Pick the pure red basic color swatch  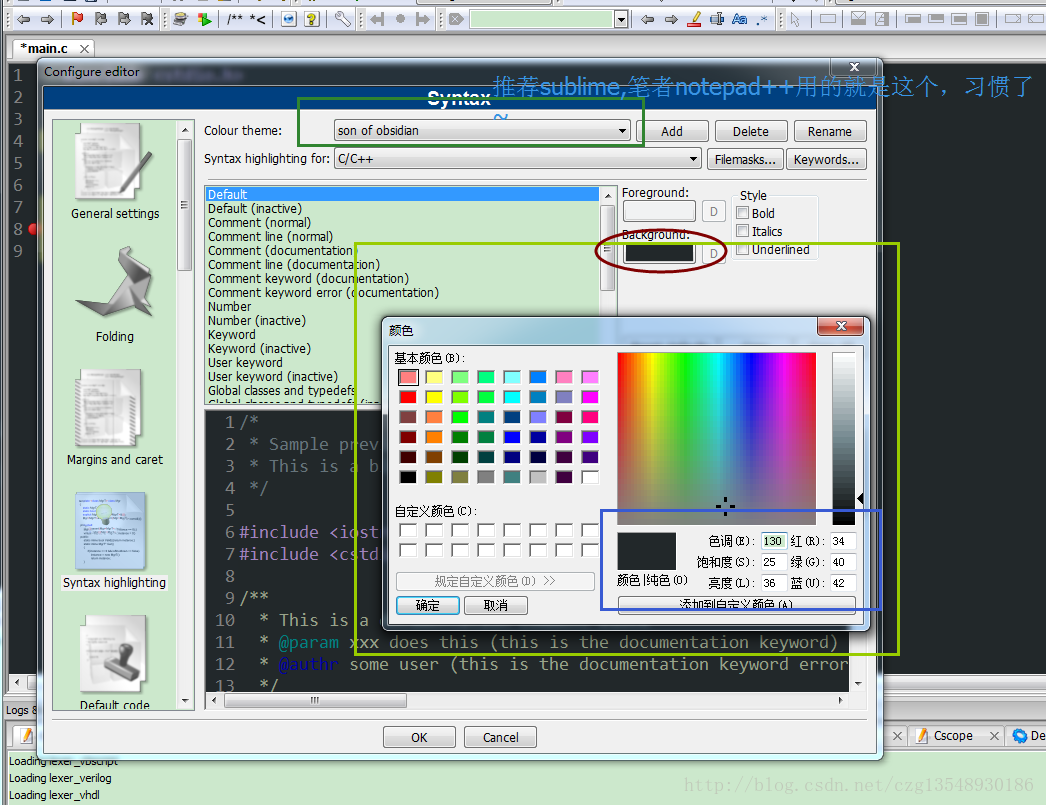coord(408,397)
